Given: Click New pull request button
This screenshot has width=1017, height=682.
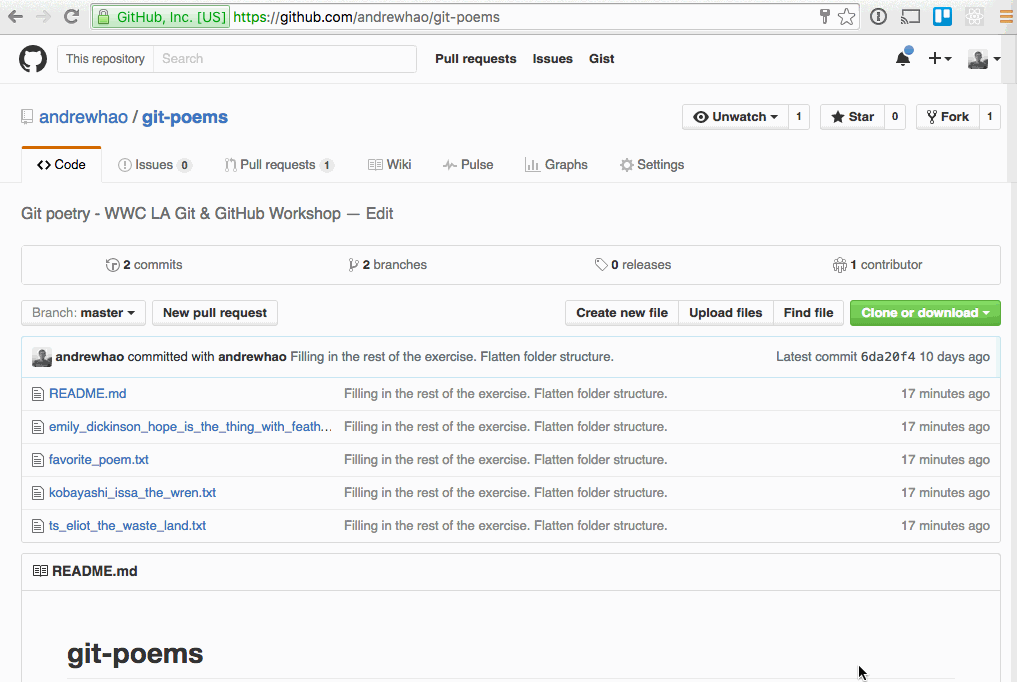Looking at the screenshot, I should (x=215, y=312).
